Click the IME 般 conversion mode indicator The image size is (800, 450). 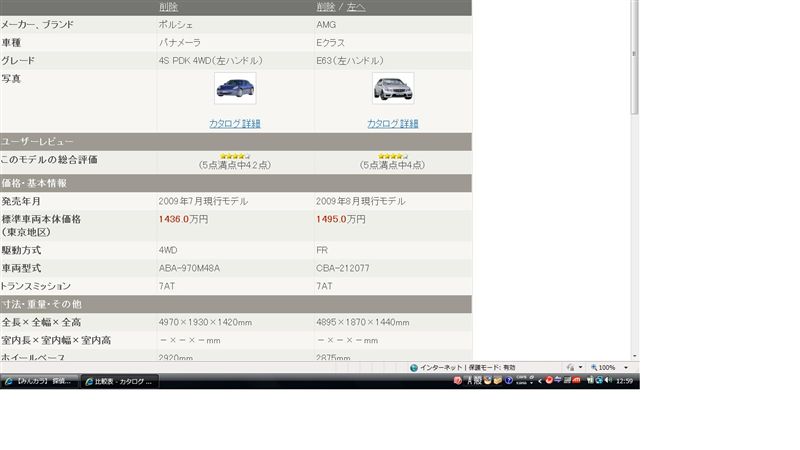click(x=478, y=381)
